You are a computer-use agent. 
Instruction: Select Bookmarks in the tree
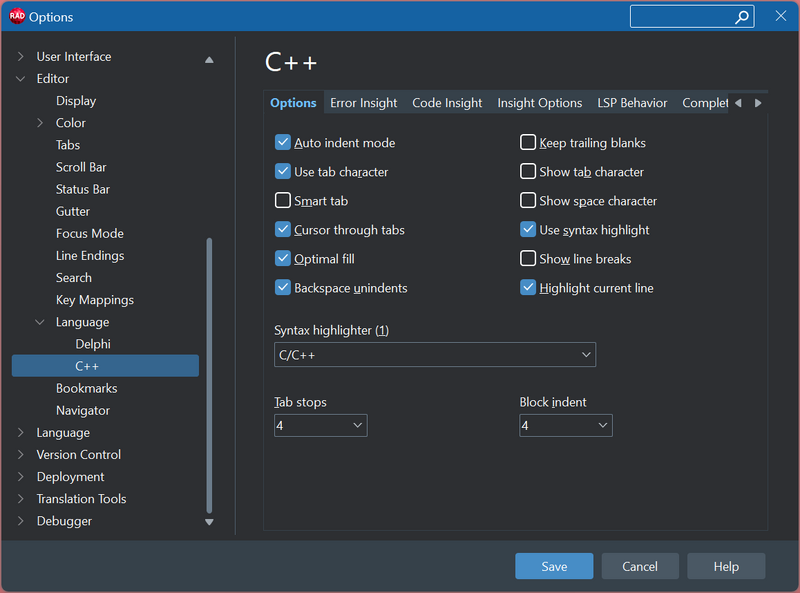point(87,388)
